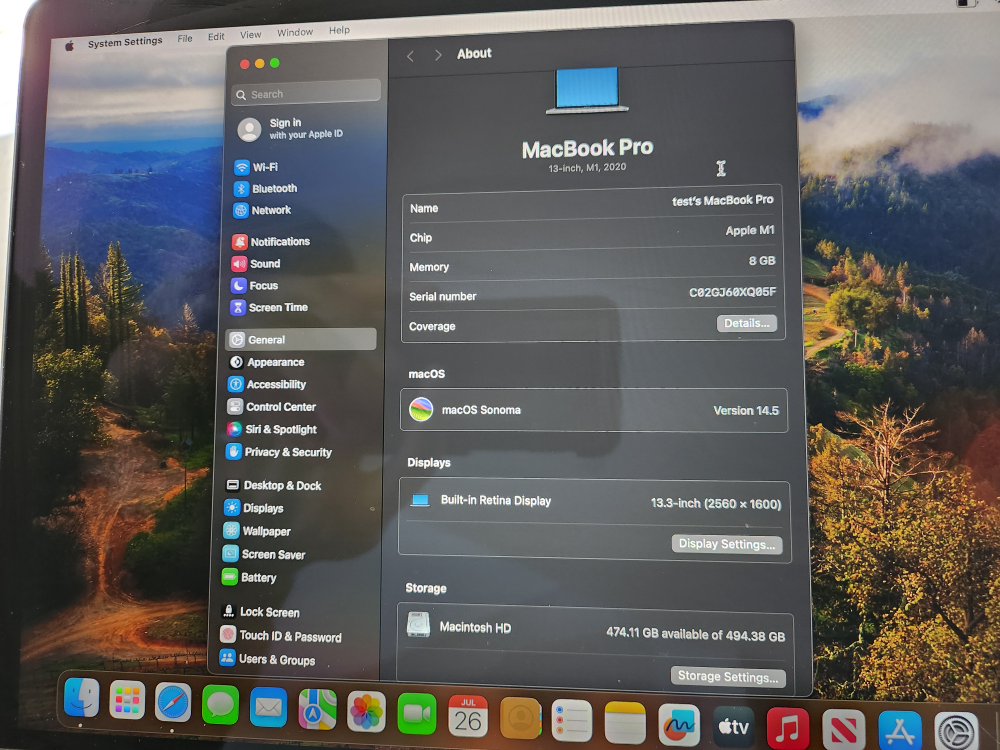Sign in with your Apple ID
The width and height of the screenshot is (1000, 750).
[x=290, y=128]
